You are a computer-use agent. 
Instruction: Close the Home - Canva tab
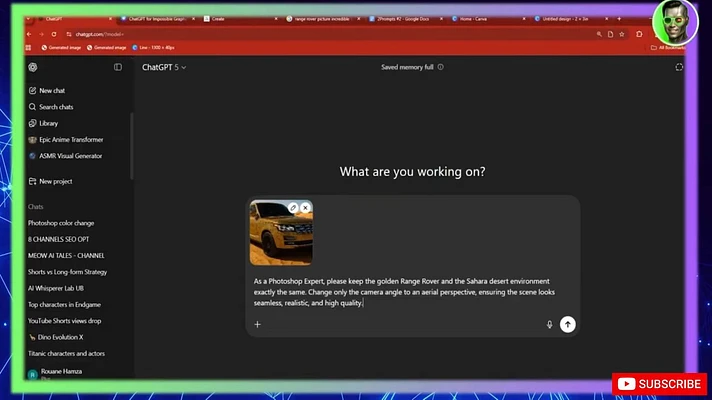click(x=524, y=19)
